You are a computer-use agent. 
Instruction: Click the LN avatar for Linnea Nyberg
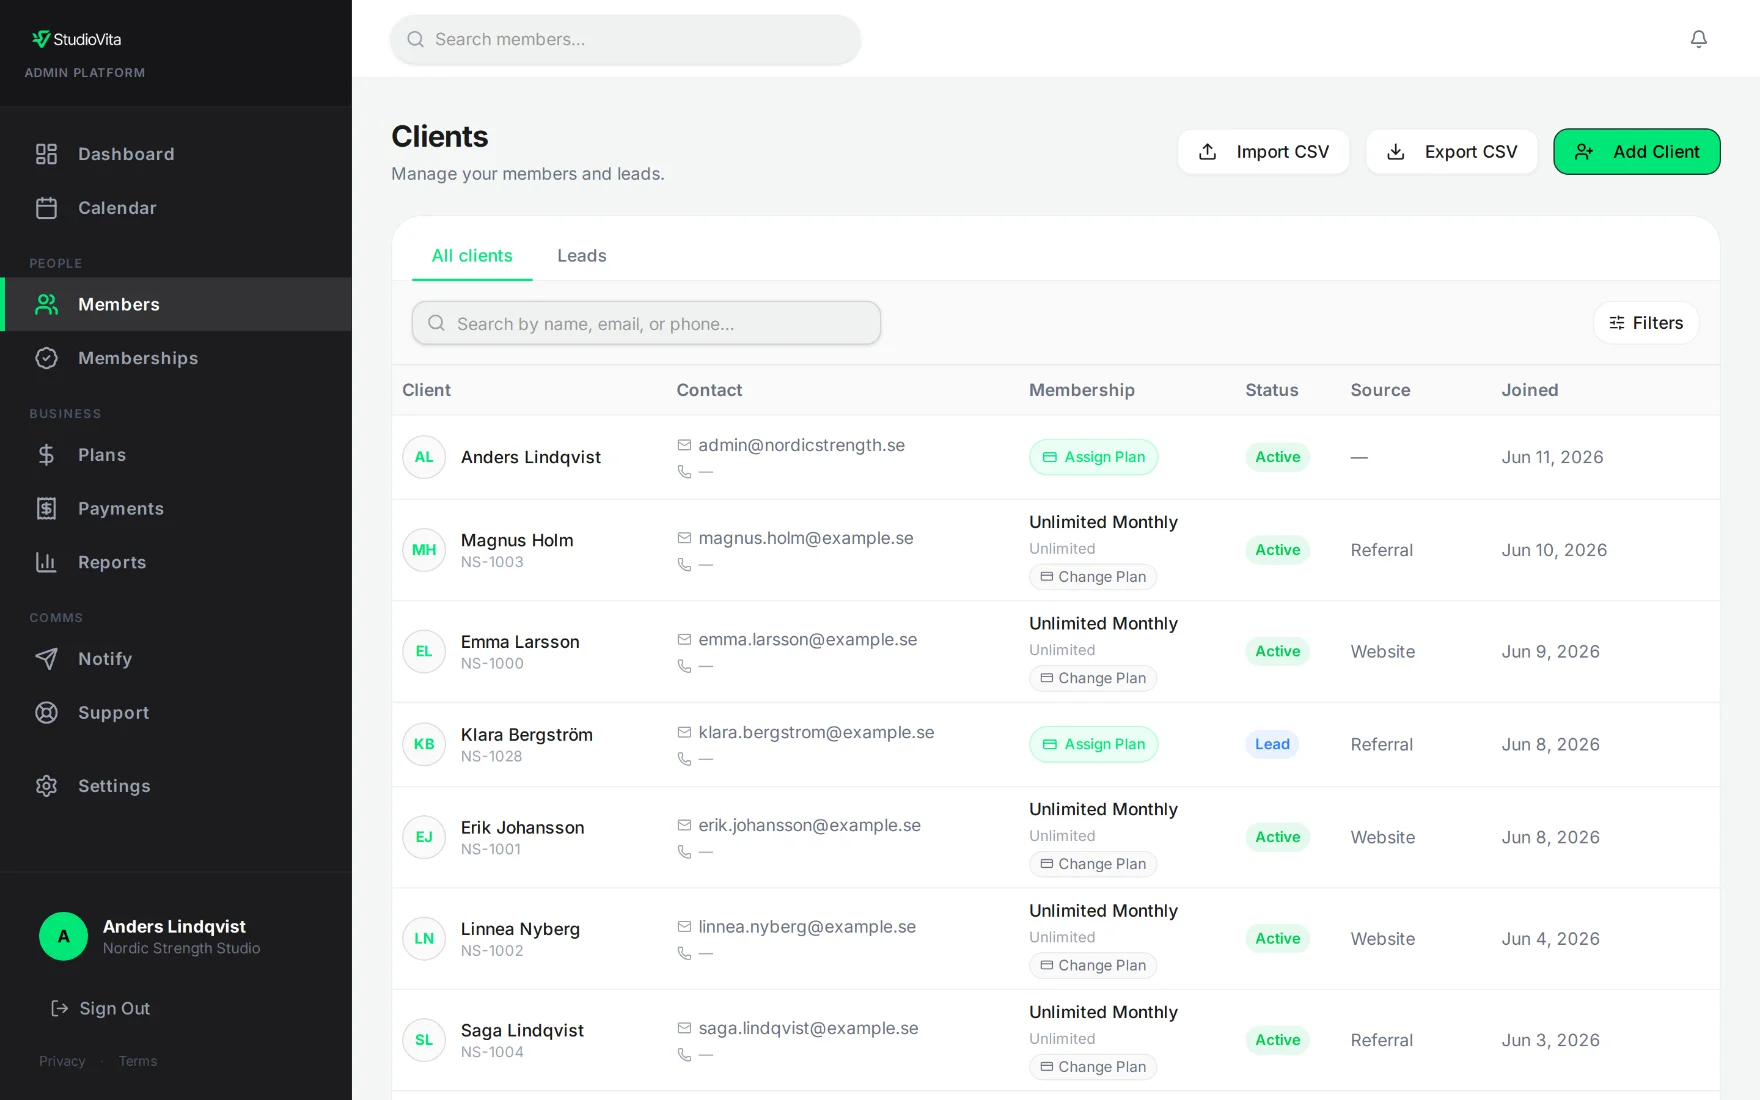[x=424, y=938]
